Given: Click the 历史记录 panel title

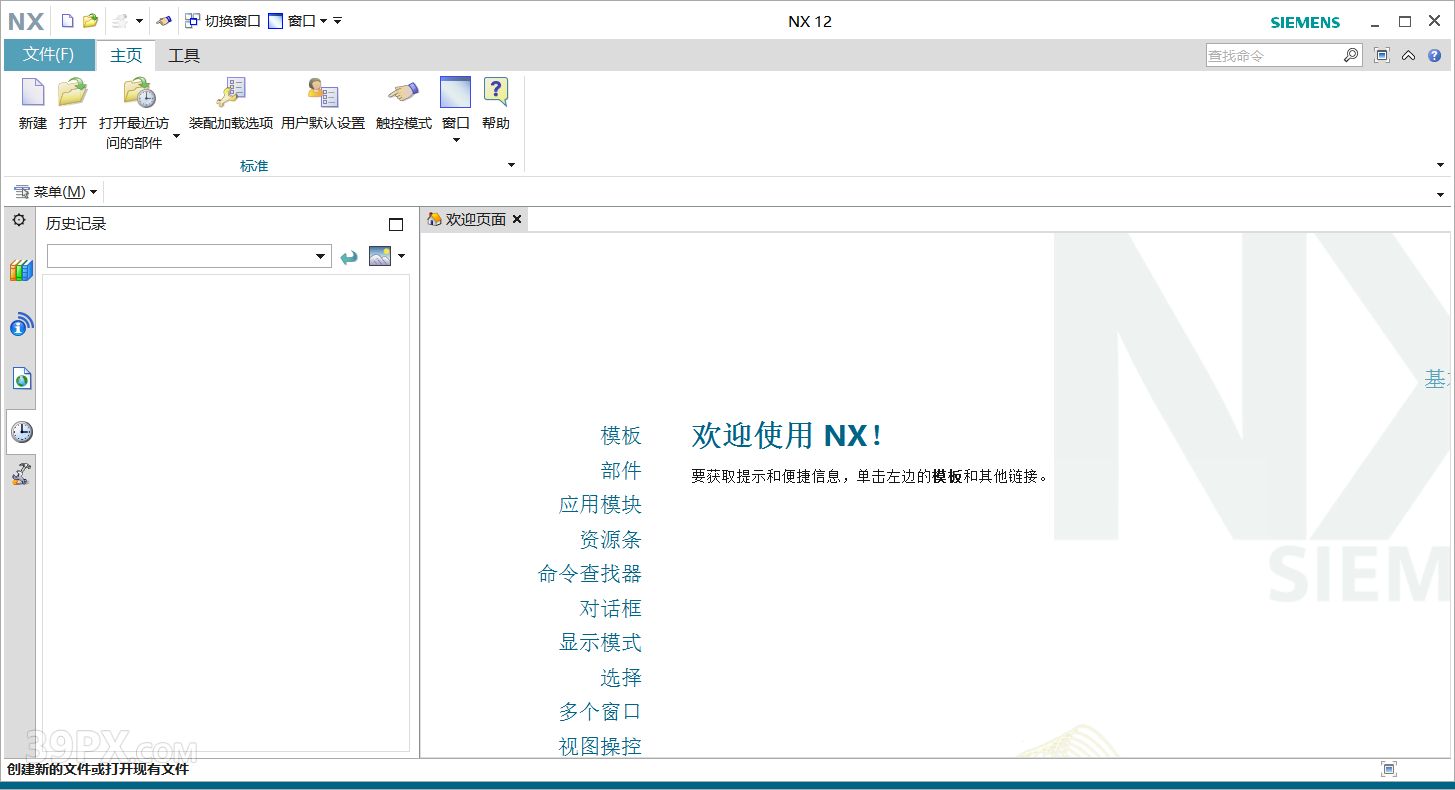Looking at the screenshot, I should click(76, 224).
